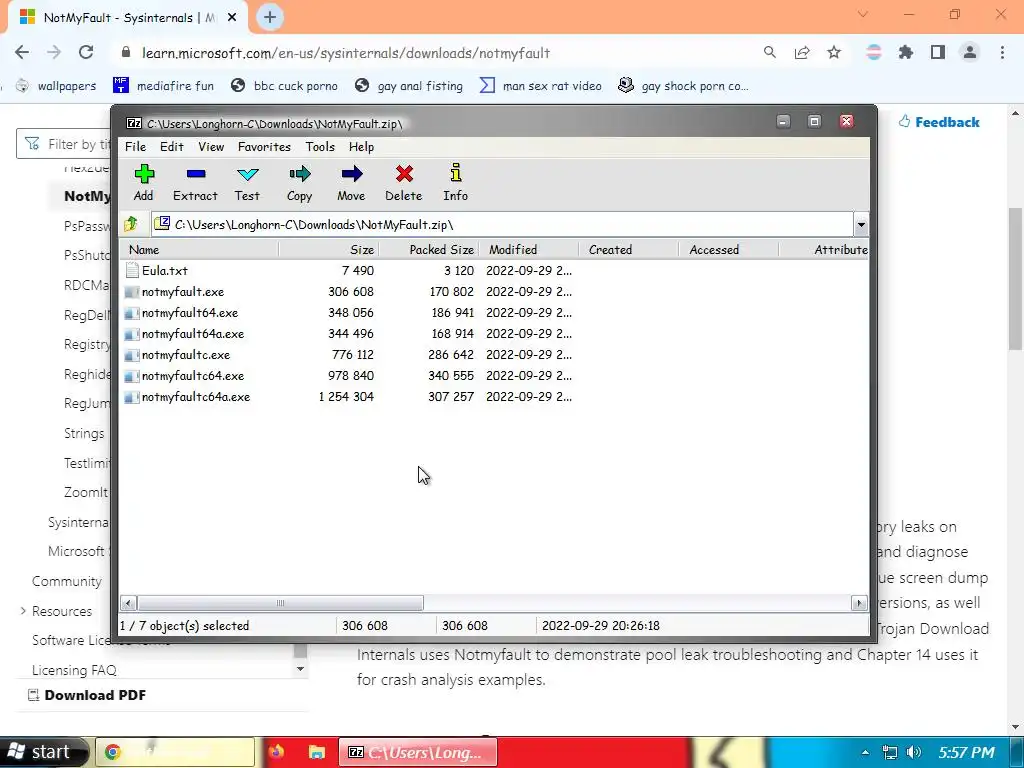The width and height of the screenshot is (1024, 768).
Task: Bookmark this page with the star icon
Action: point(834,52)
